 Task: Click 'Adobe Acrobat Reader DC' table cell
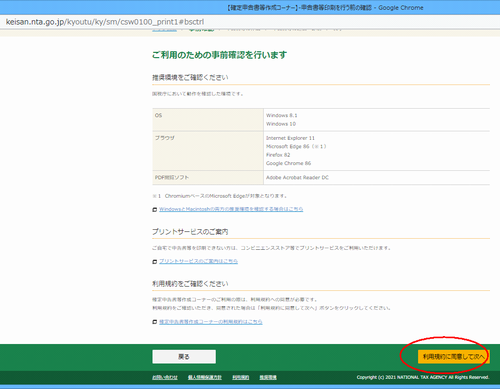tap(297, 178)
